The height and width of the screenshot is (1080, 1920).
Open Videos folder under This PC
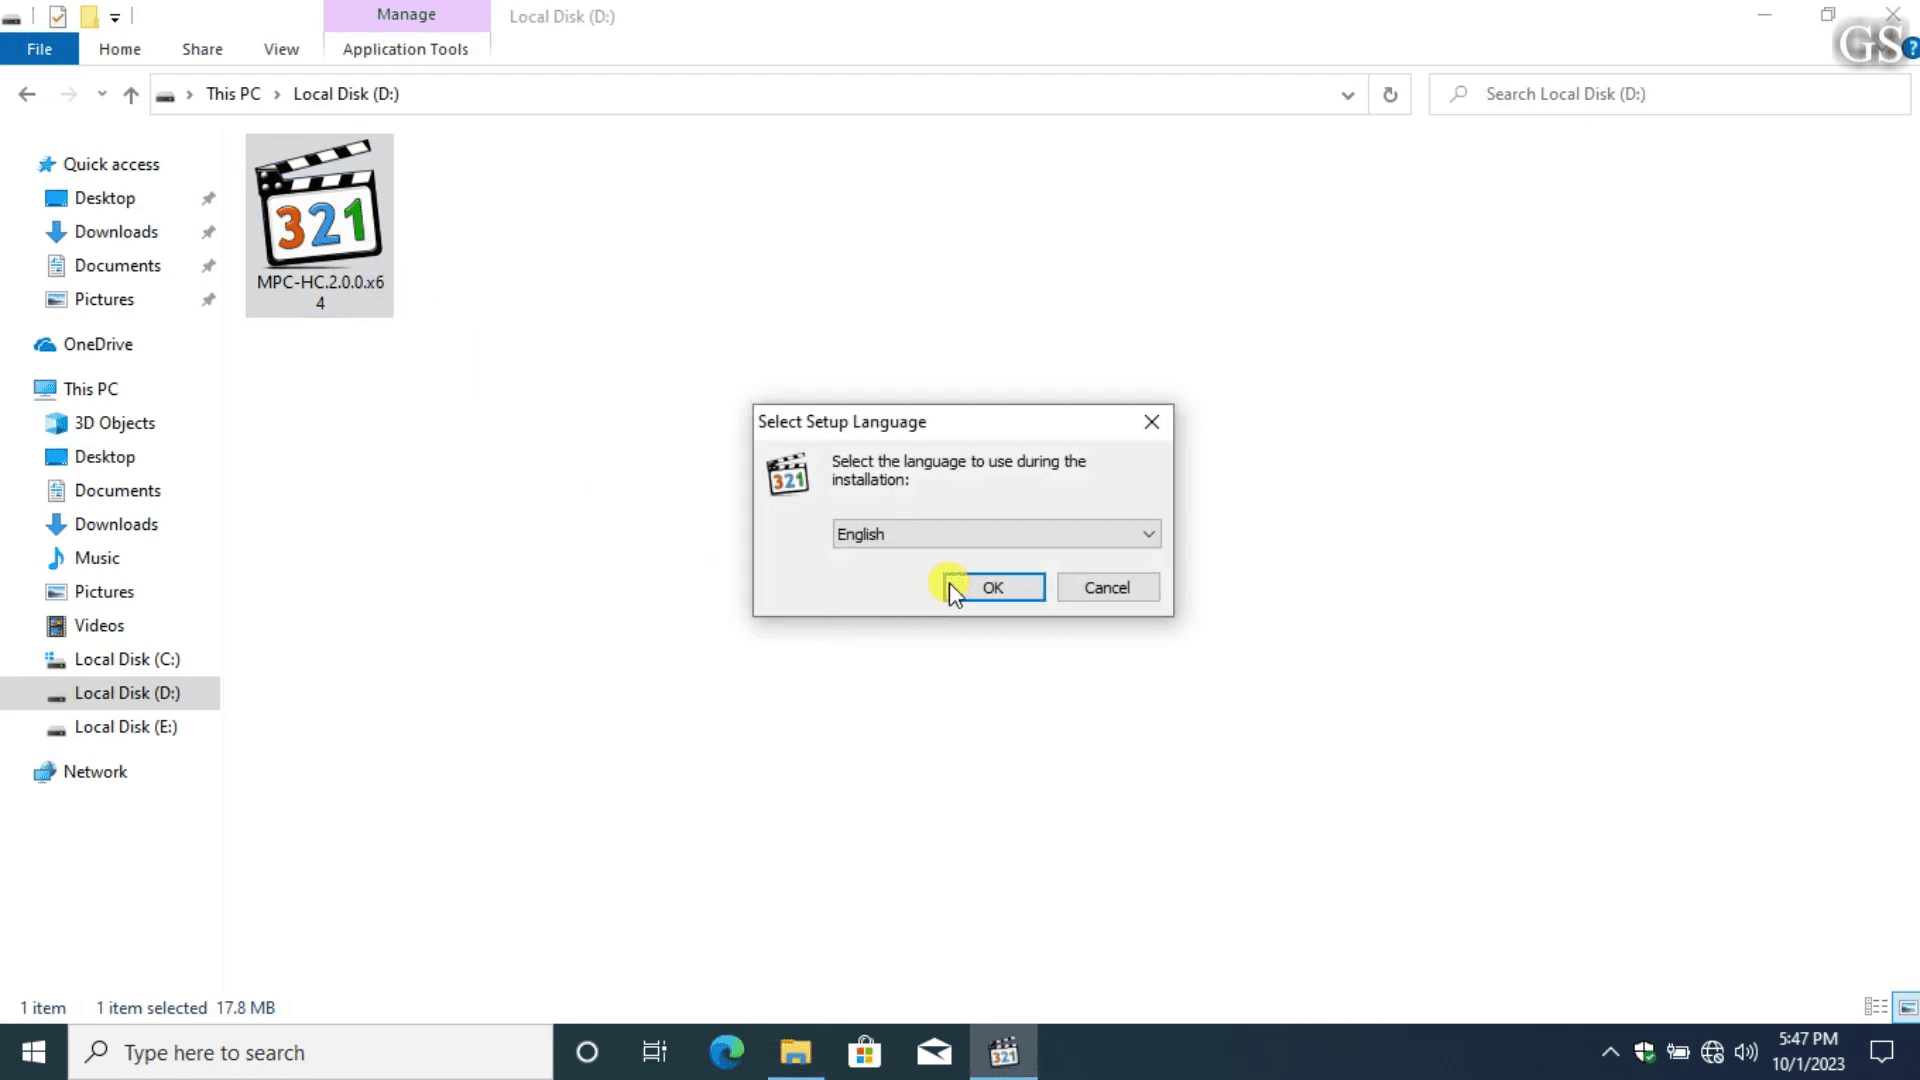(x=99, y=626)
